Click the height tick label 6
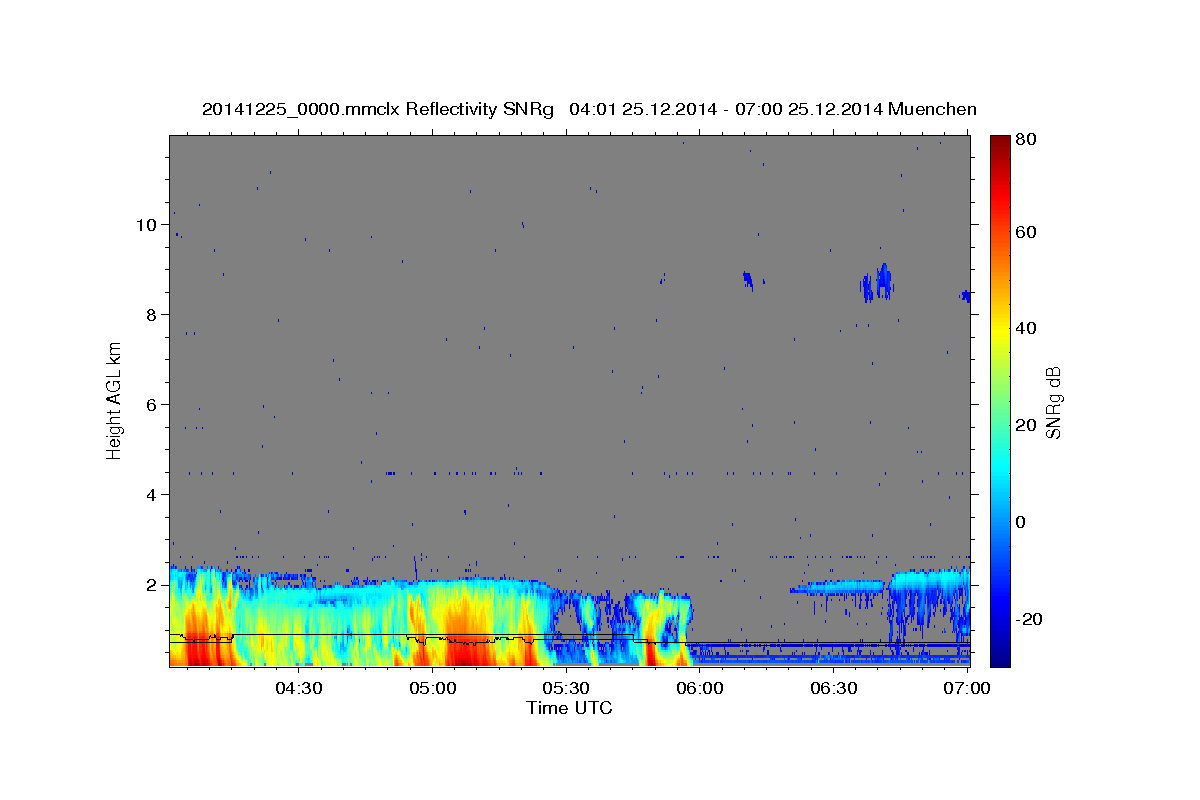The height and width of the screenshot is (800, 1200). tap(151, 405)
